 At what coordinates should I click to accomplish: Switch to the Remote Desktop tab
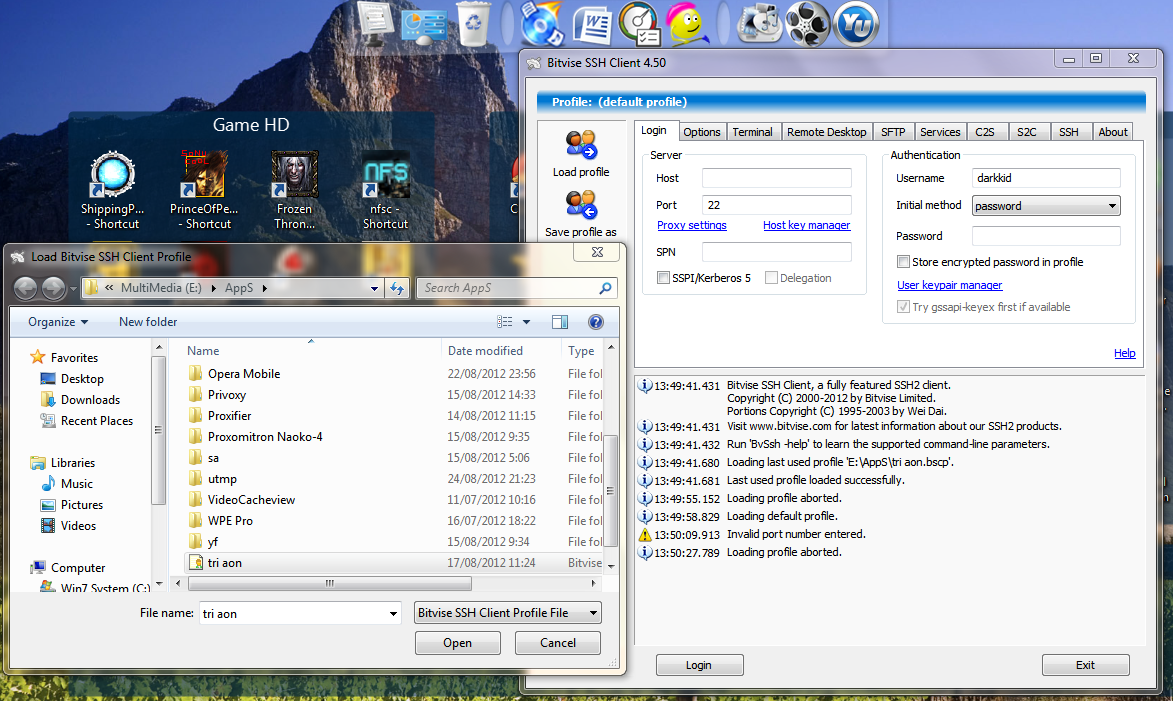pos(827,132)
